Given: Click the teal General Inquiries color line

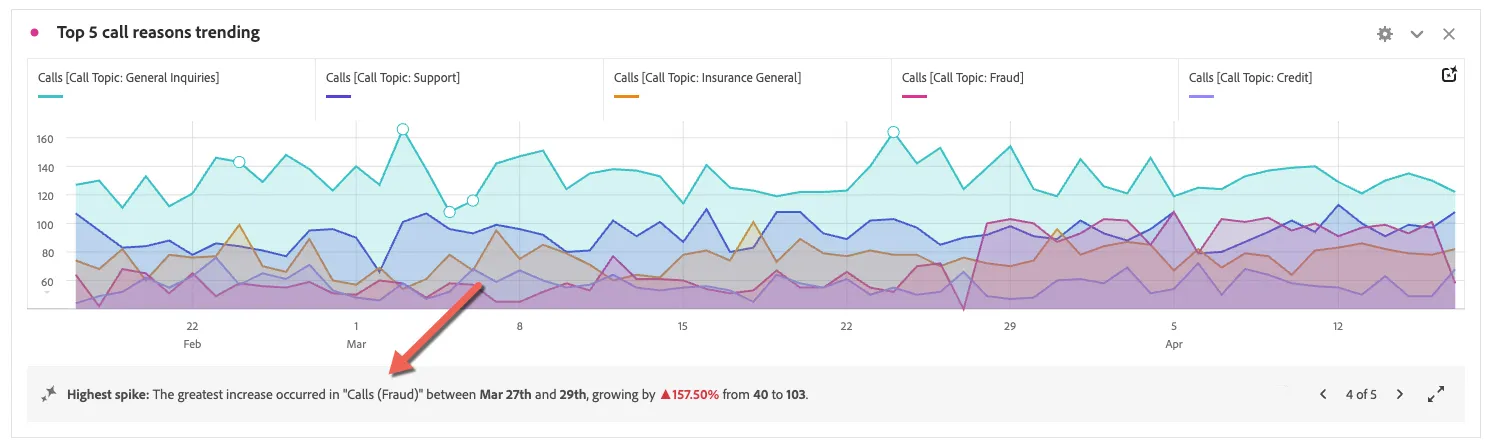Looking at the screenshot, I should pyautogui.click(x=51, y=96).
